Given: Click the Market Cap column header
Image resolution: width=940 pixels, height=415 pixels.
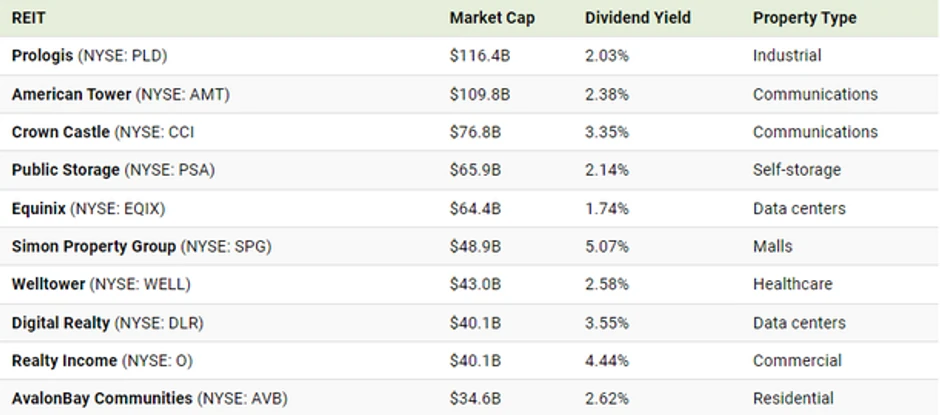Looking at the screenshot, I should [491, 18].
